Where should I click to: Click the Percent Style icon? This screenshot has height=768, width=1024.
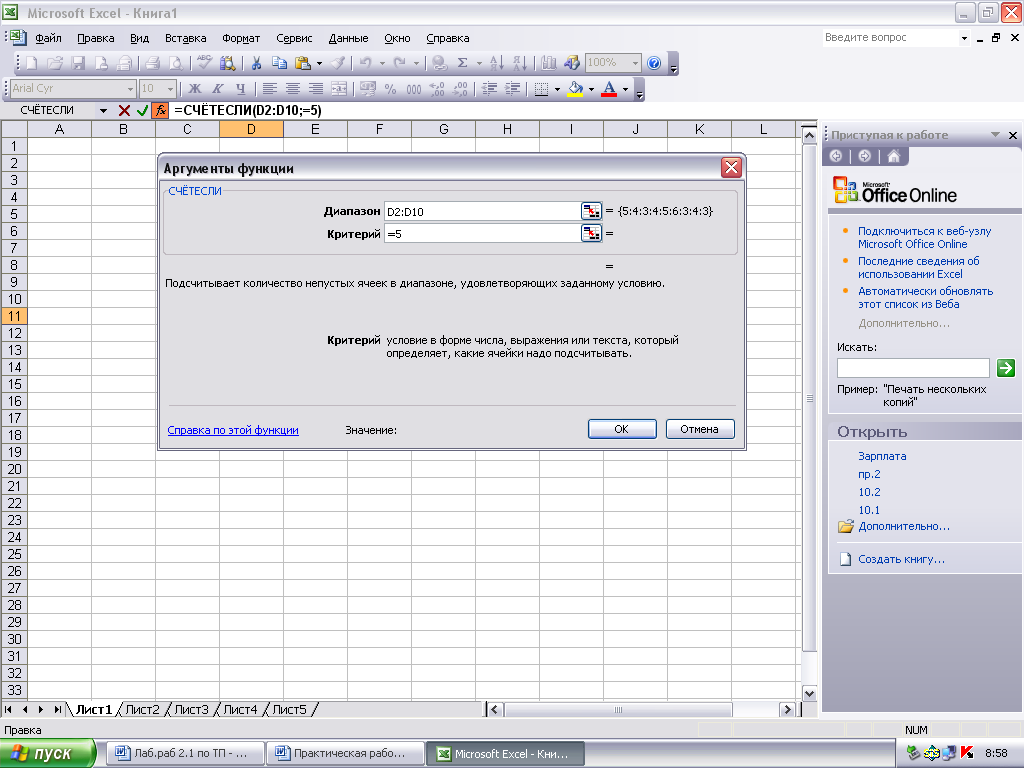pos(391,89)
